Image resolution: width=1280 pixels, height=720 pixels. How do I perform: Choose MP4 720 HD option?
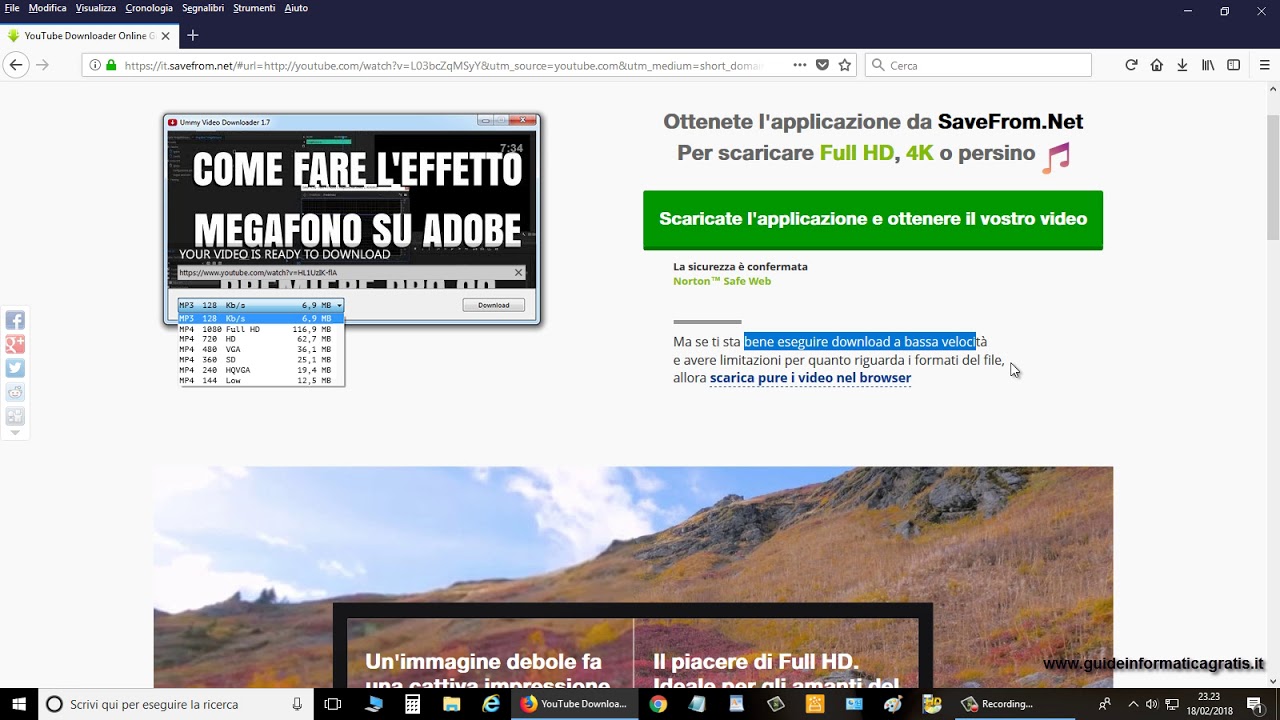click(260, 339)
